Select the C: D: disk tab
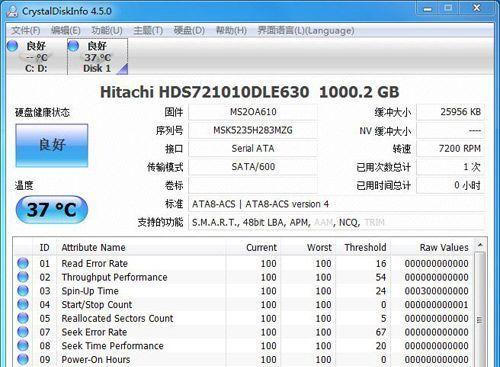The height and width of the screenshot is (367, 500). 36,57
